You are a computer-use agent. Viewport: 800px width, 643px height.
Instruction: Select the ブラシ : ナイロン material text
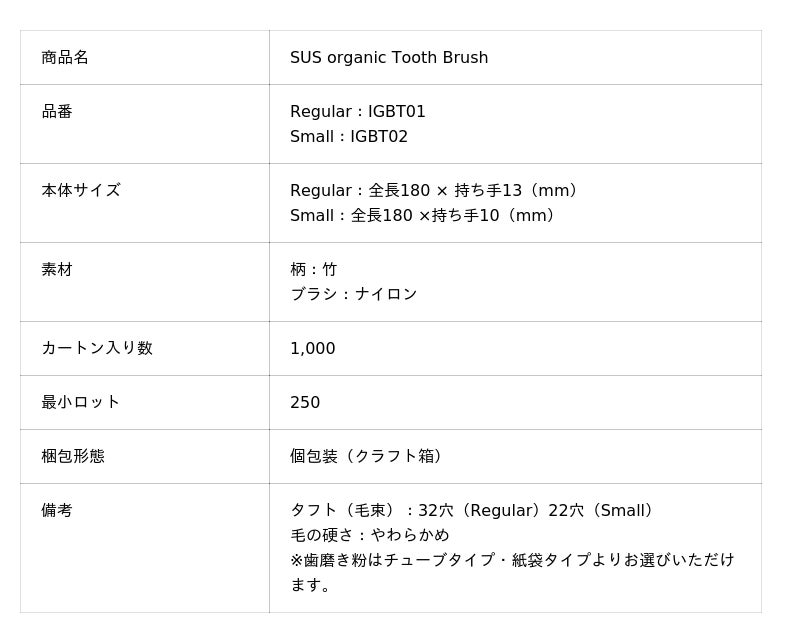pyautogui.click(x=354, y=295)
